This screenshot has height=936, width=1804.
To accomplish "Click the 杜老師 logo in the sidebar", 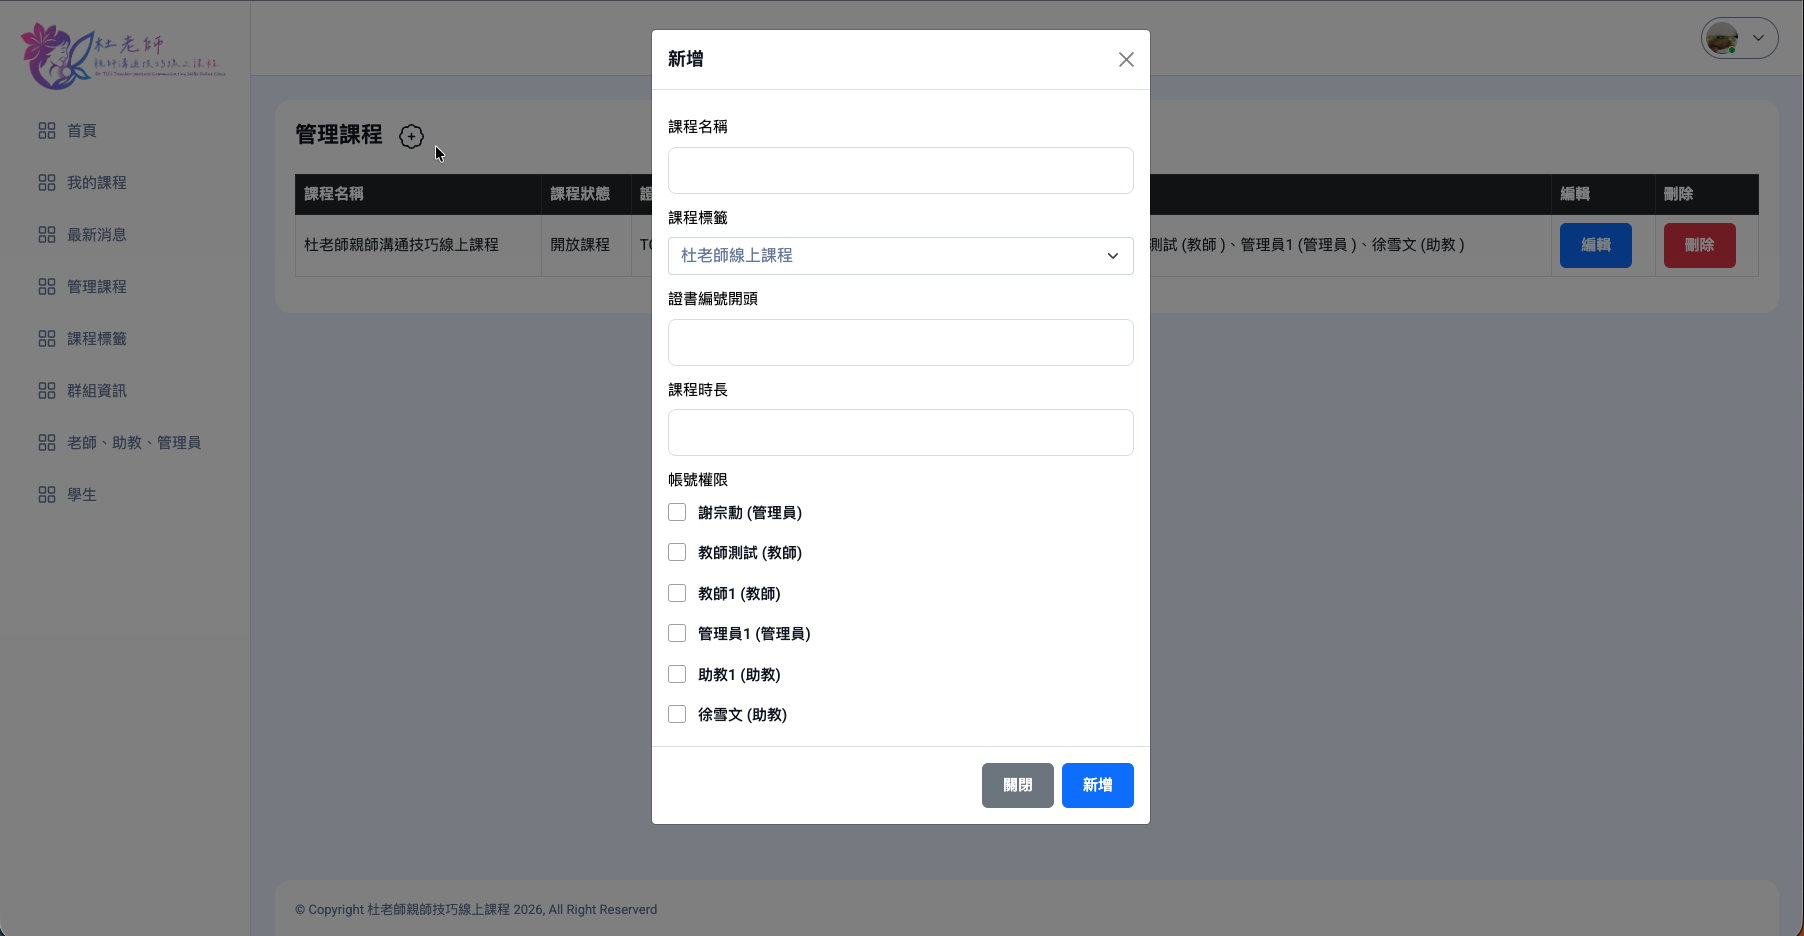I will [x=123, y=56].
